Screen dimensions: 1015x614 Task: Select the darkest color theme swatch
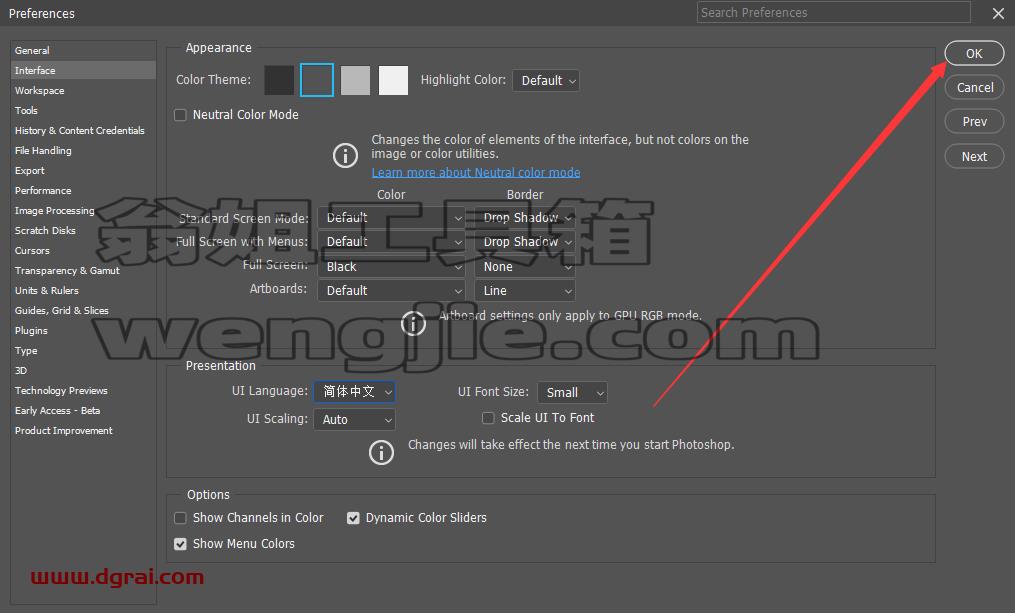279,80
